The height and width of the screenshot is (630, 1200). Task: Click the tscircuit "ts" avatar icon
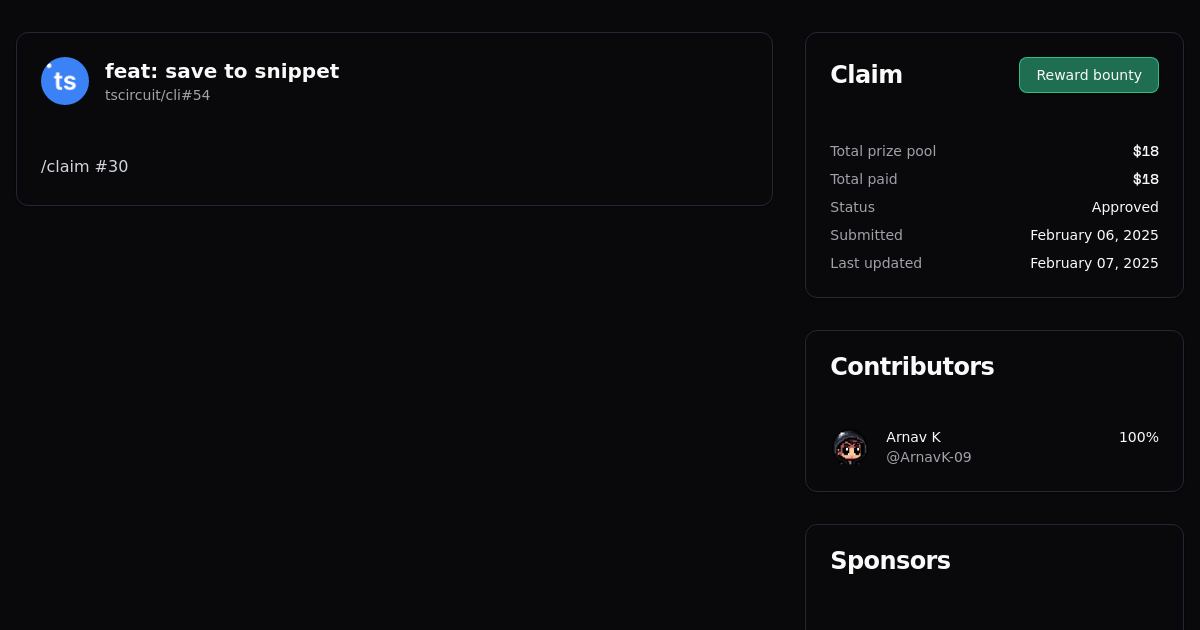pos(65,81)
